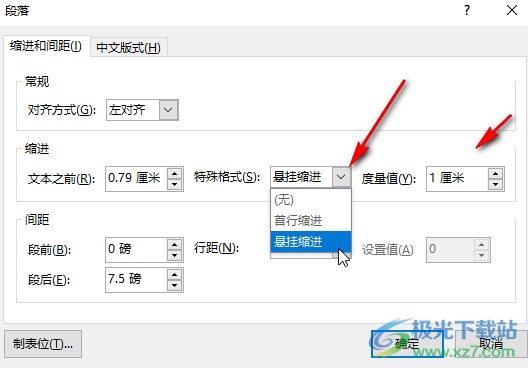Open help with the ? icon

click(467, 10)
